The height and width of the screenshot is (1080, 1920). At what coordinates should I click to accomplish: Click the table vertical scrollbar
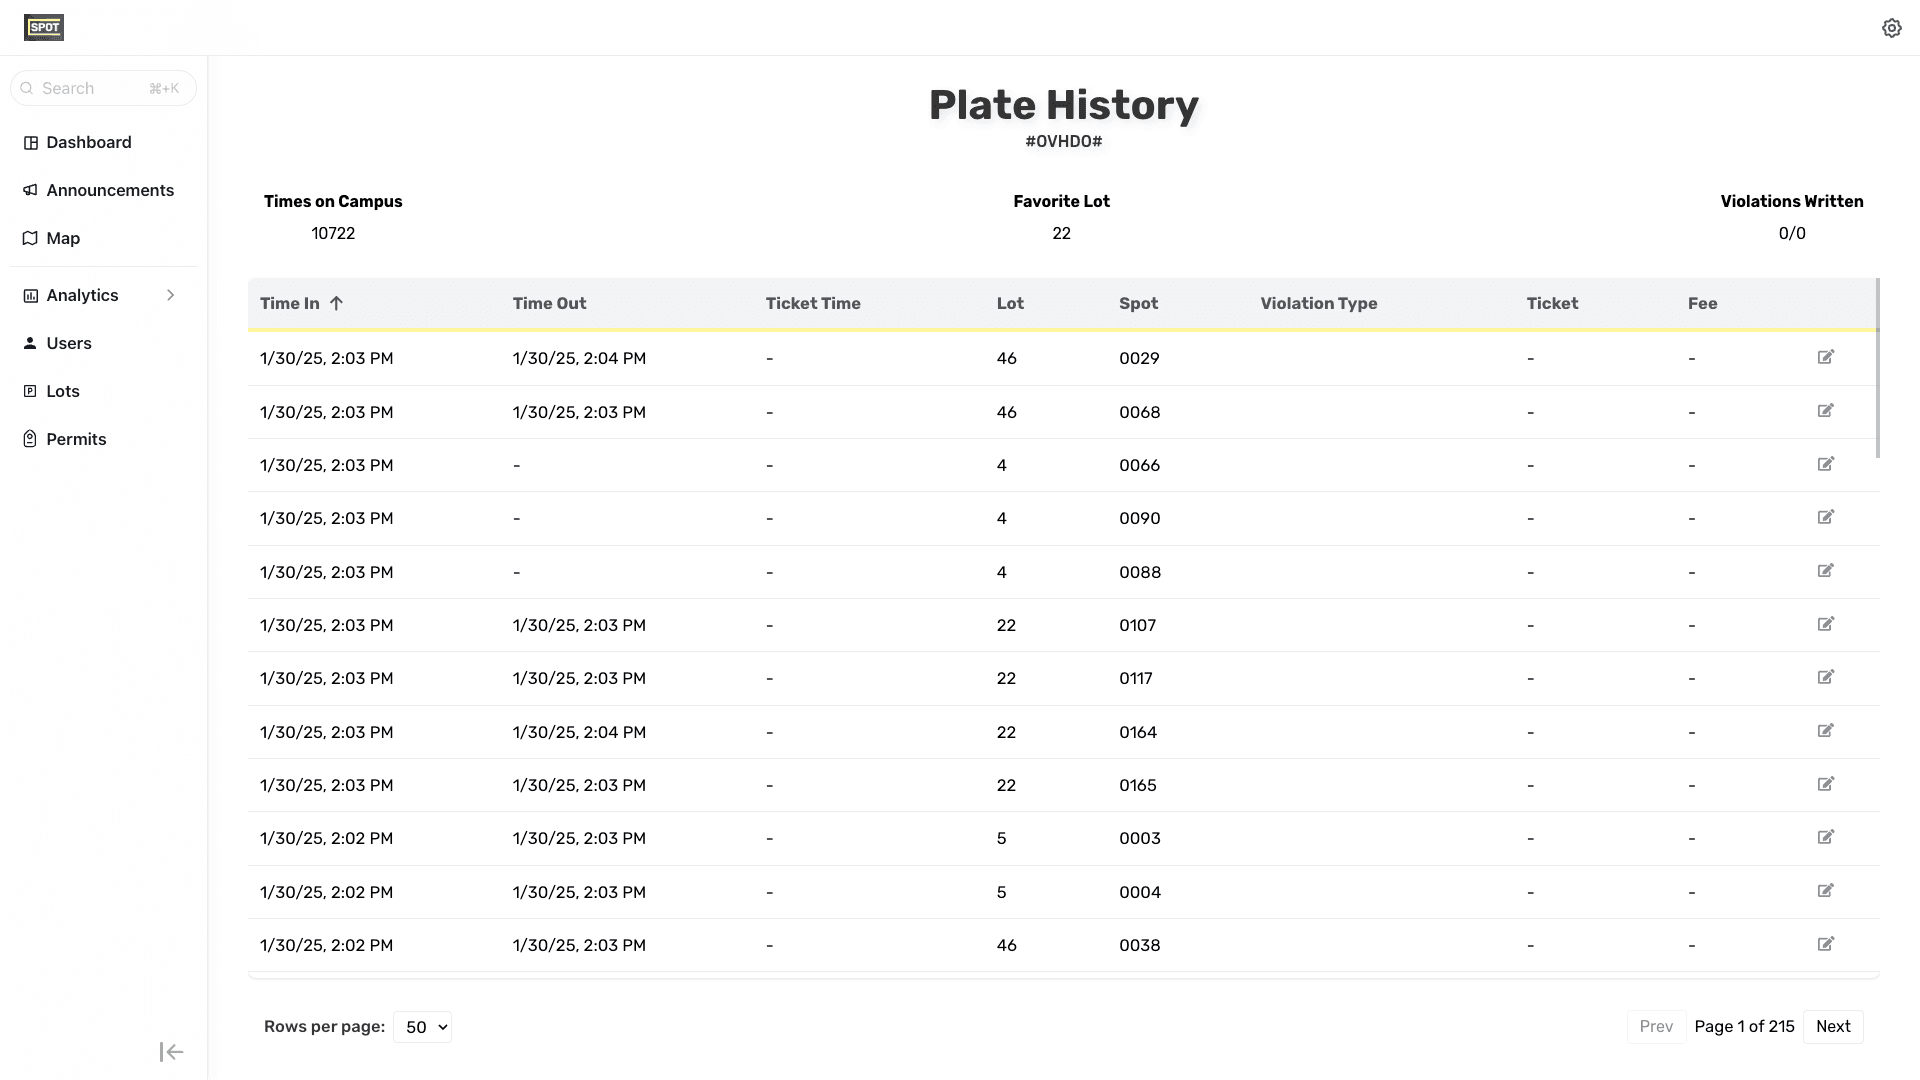tap(1877, 370)
